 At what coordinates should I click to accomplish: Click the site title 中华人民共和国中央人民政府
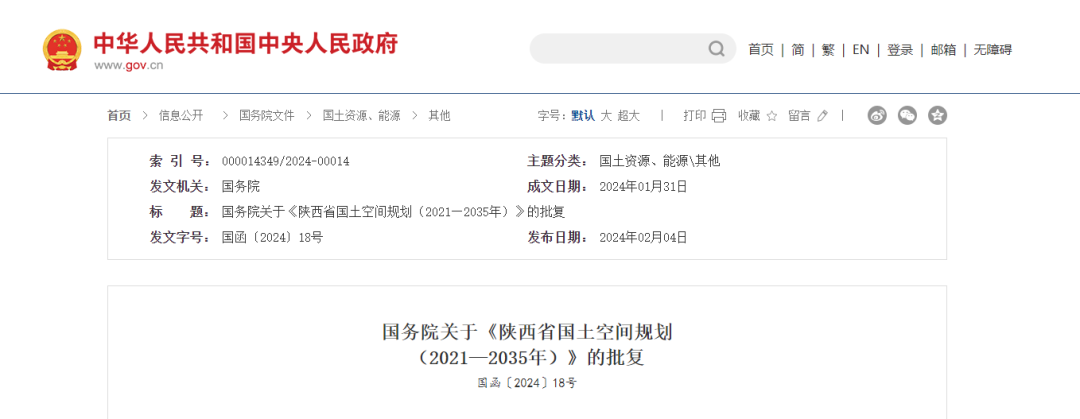[x=246, y=43]
